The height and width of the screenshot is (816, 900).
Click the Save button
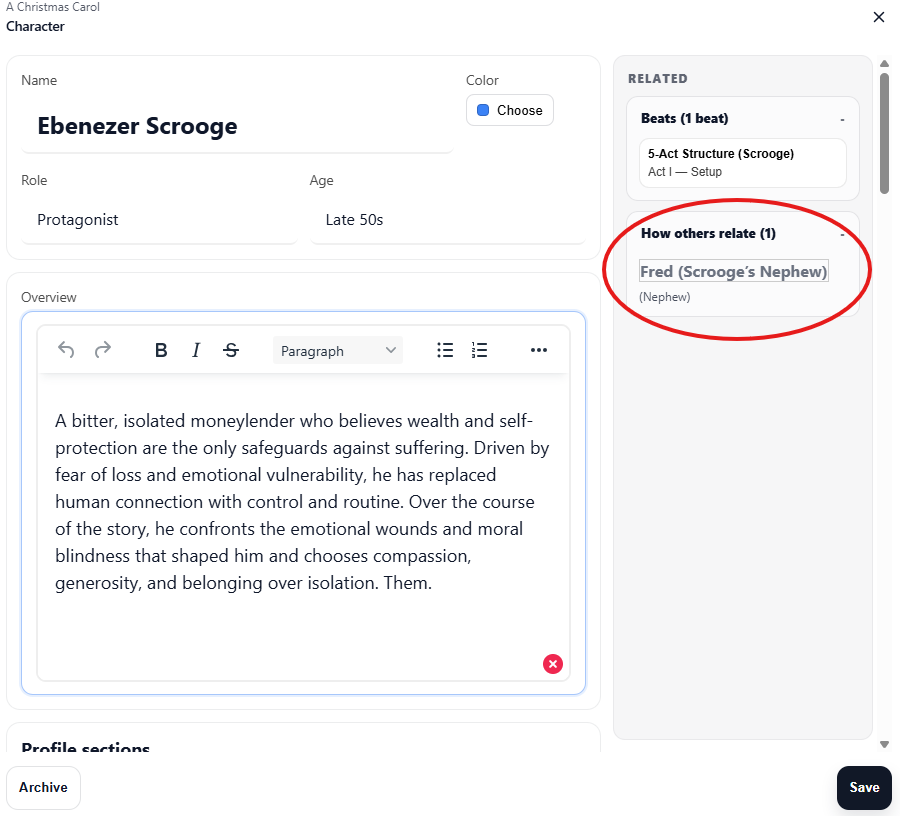pos(863,787)
